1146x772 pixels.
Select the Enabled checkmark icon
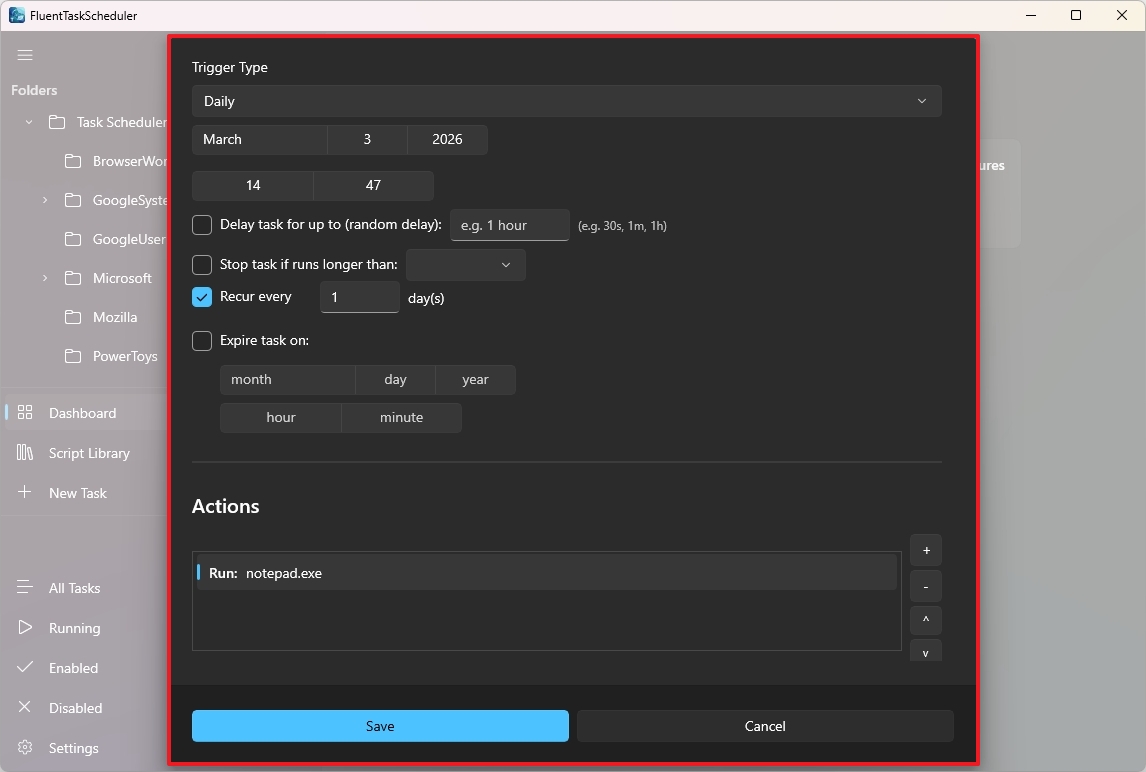[25, 668]
